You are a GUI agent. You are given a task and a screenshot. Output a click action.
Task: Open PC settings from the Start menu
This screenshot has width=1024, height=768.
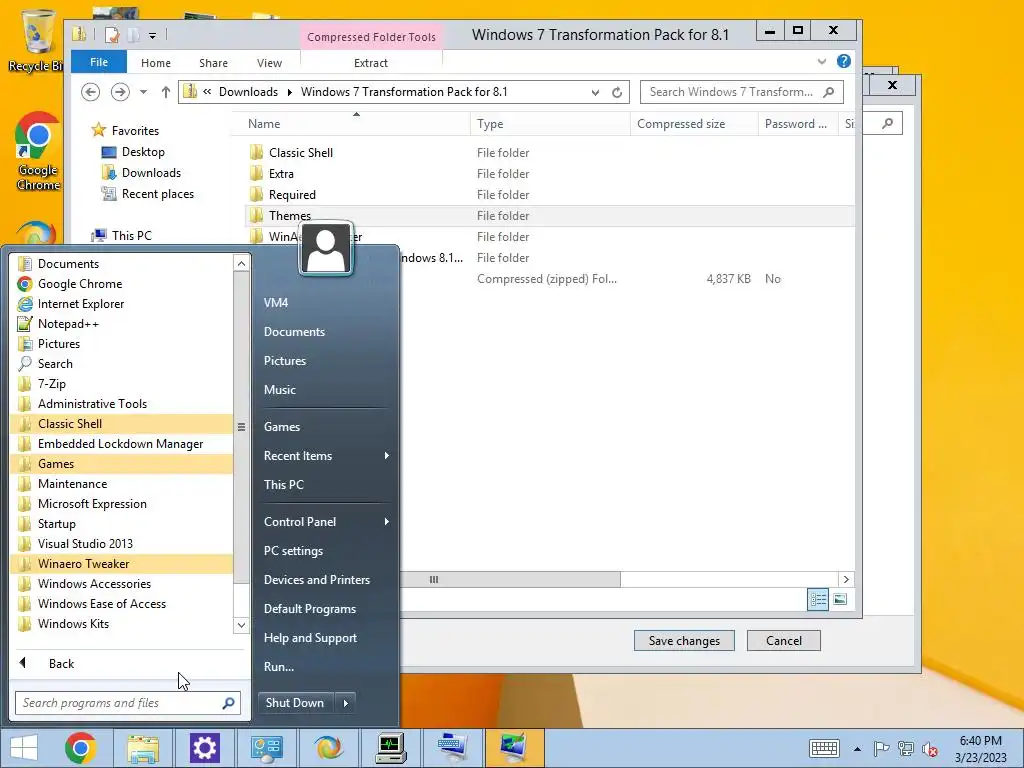[293, 551]
